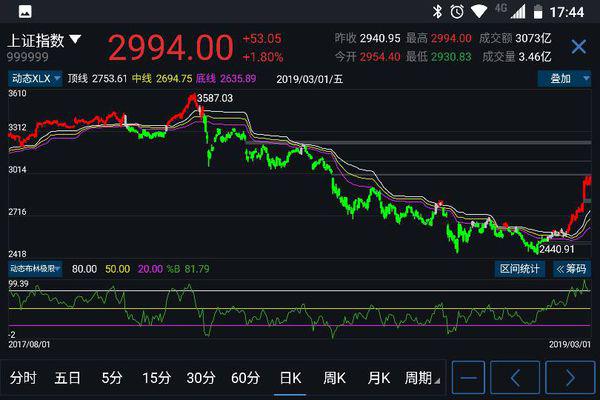Viewport: 600px width, 400px height.
Task: Switch to the 五日 tab
Action: [x=67, y=378]
